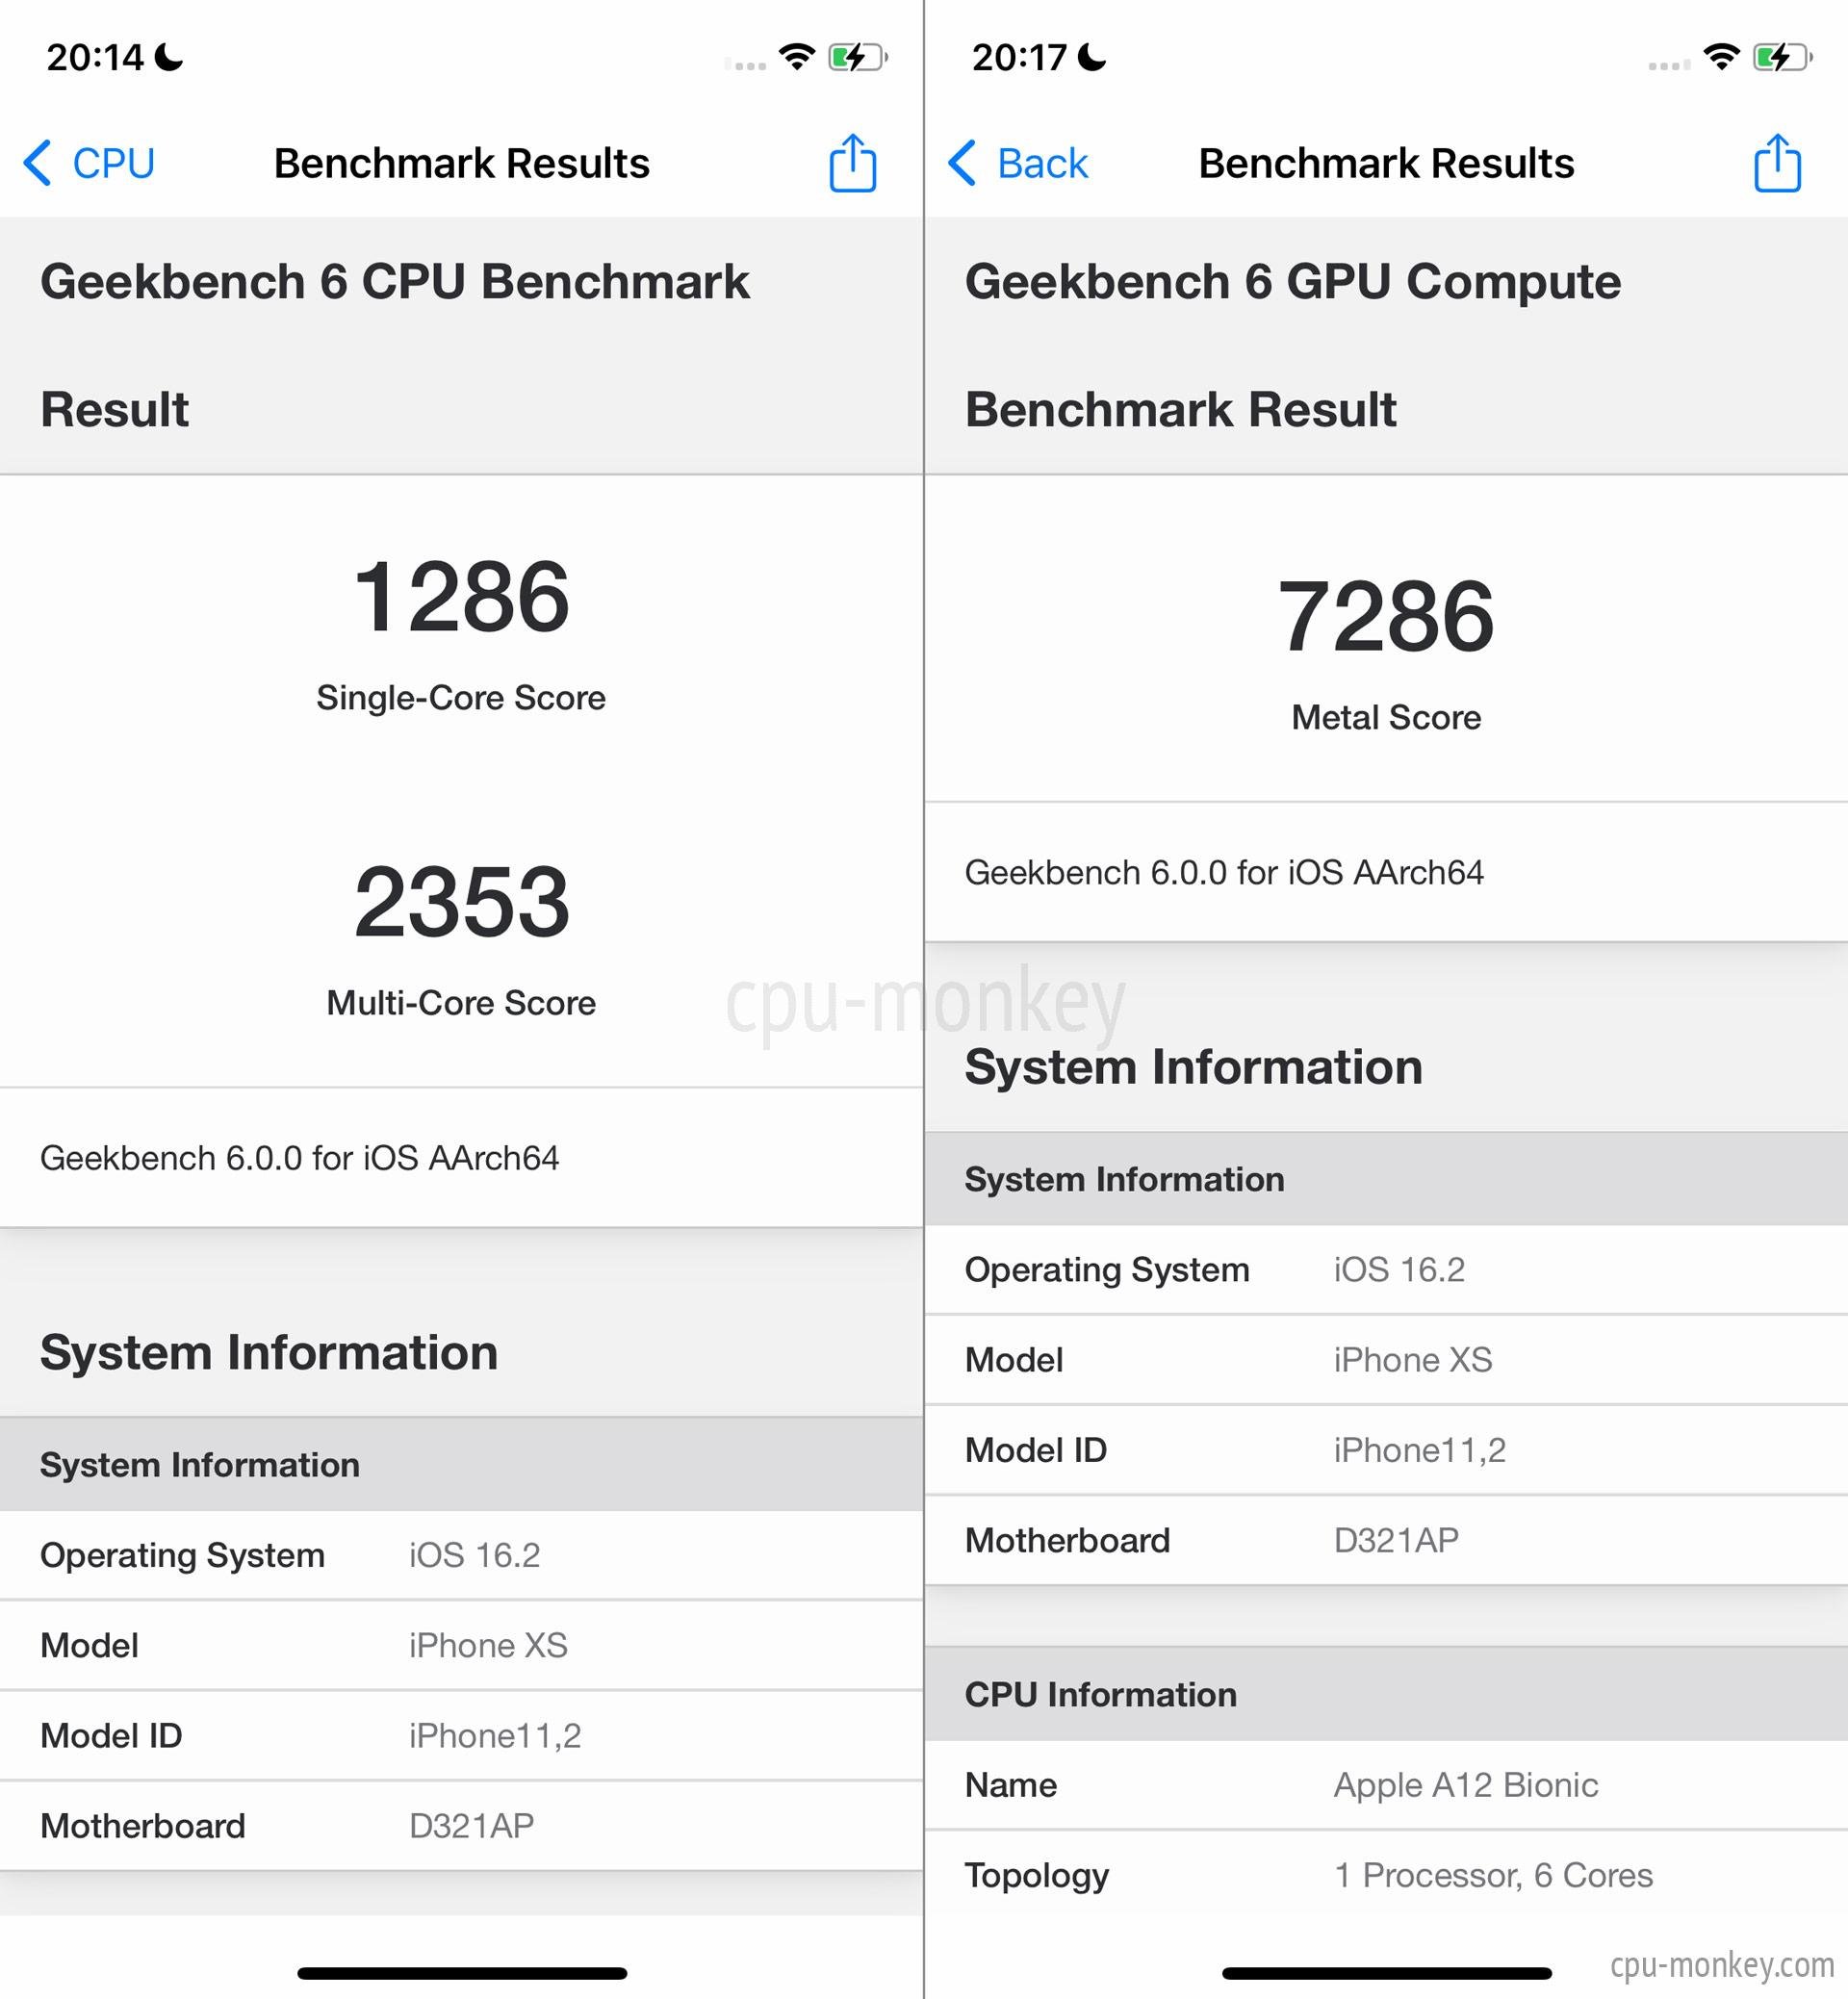Open share icon on GPU compute screen

[1777, 162]
